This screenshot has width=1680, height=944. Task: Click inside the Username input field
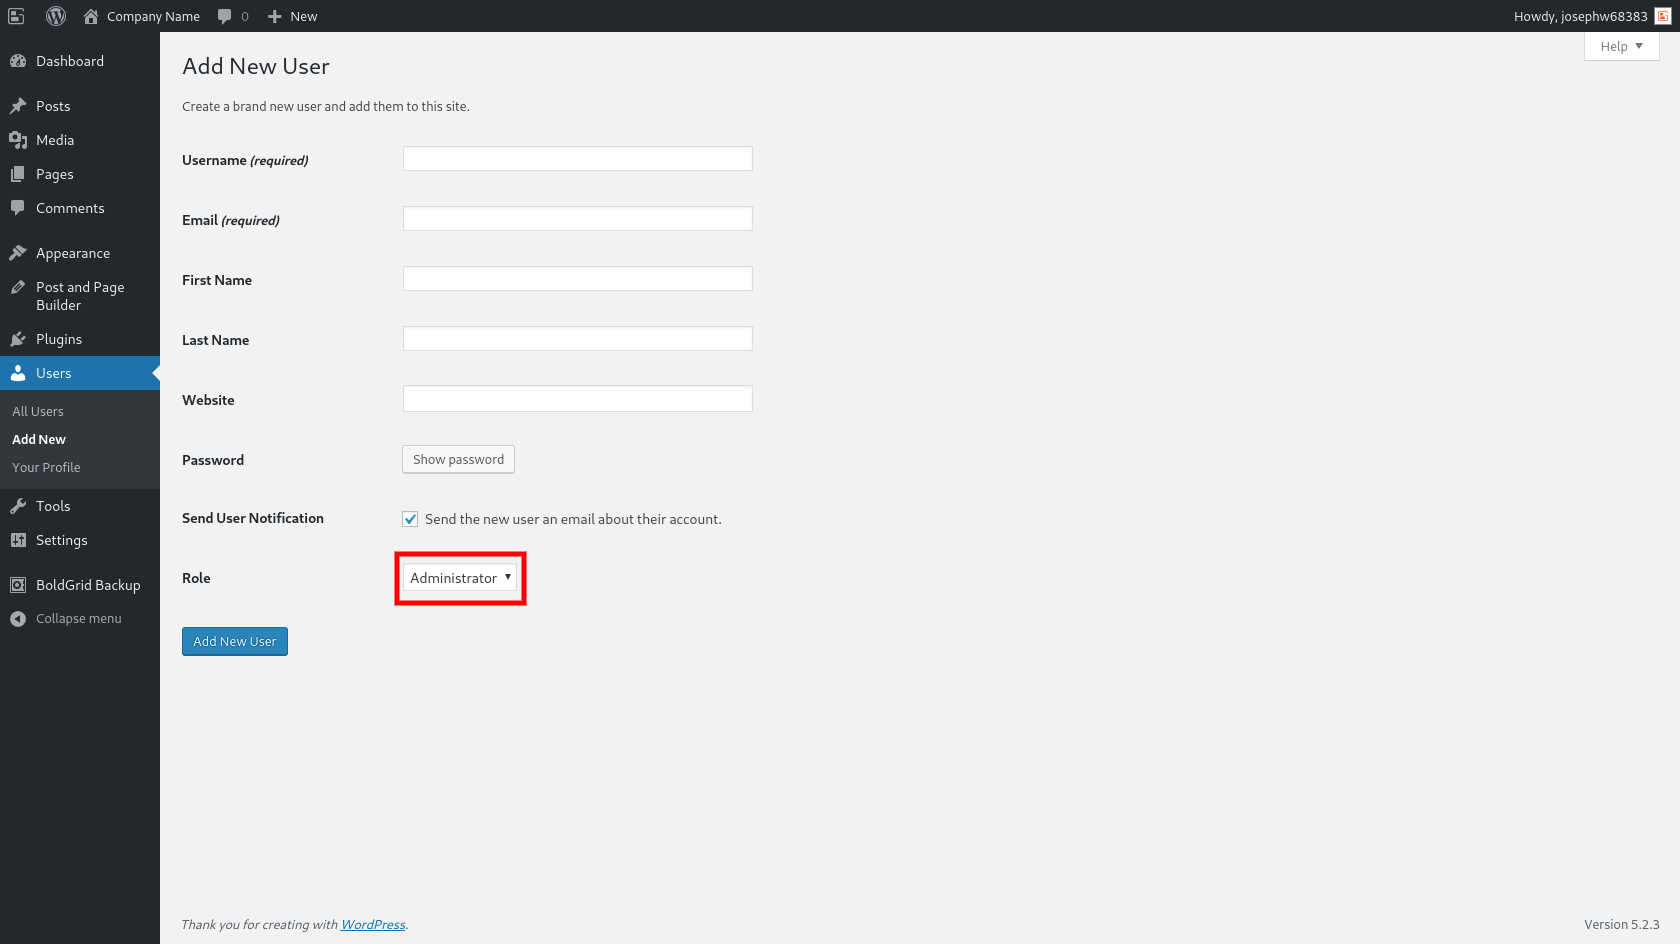pyautogui.click(x=577, y=158)
